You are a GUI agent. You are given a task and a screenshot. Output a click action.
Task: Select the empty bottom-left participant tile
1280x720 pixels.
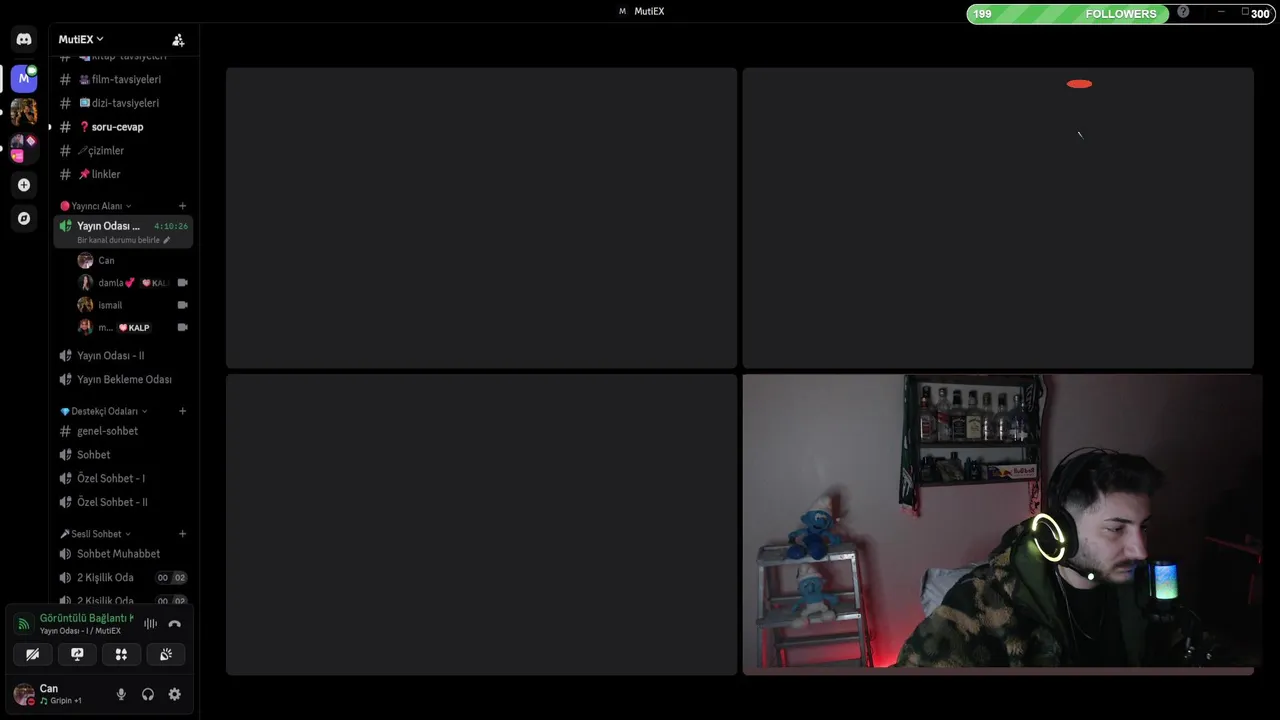[481, 525]
